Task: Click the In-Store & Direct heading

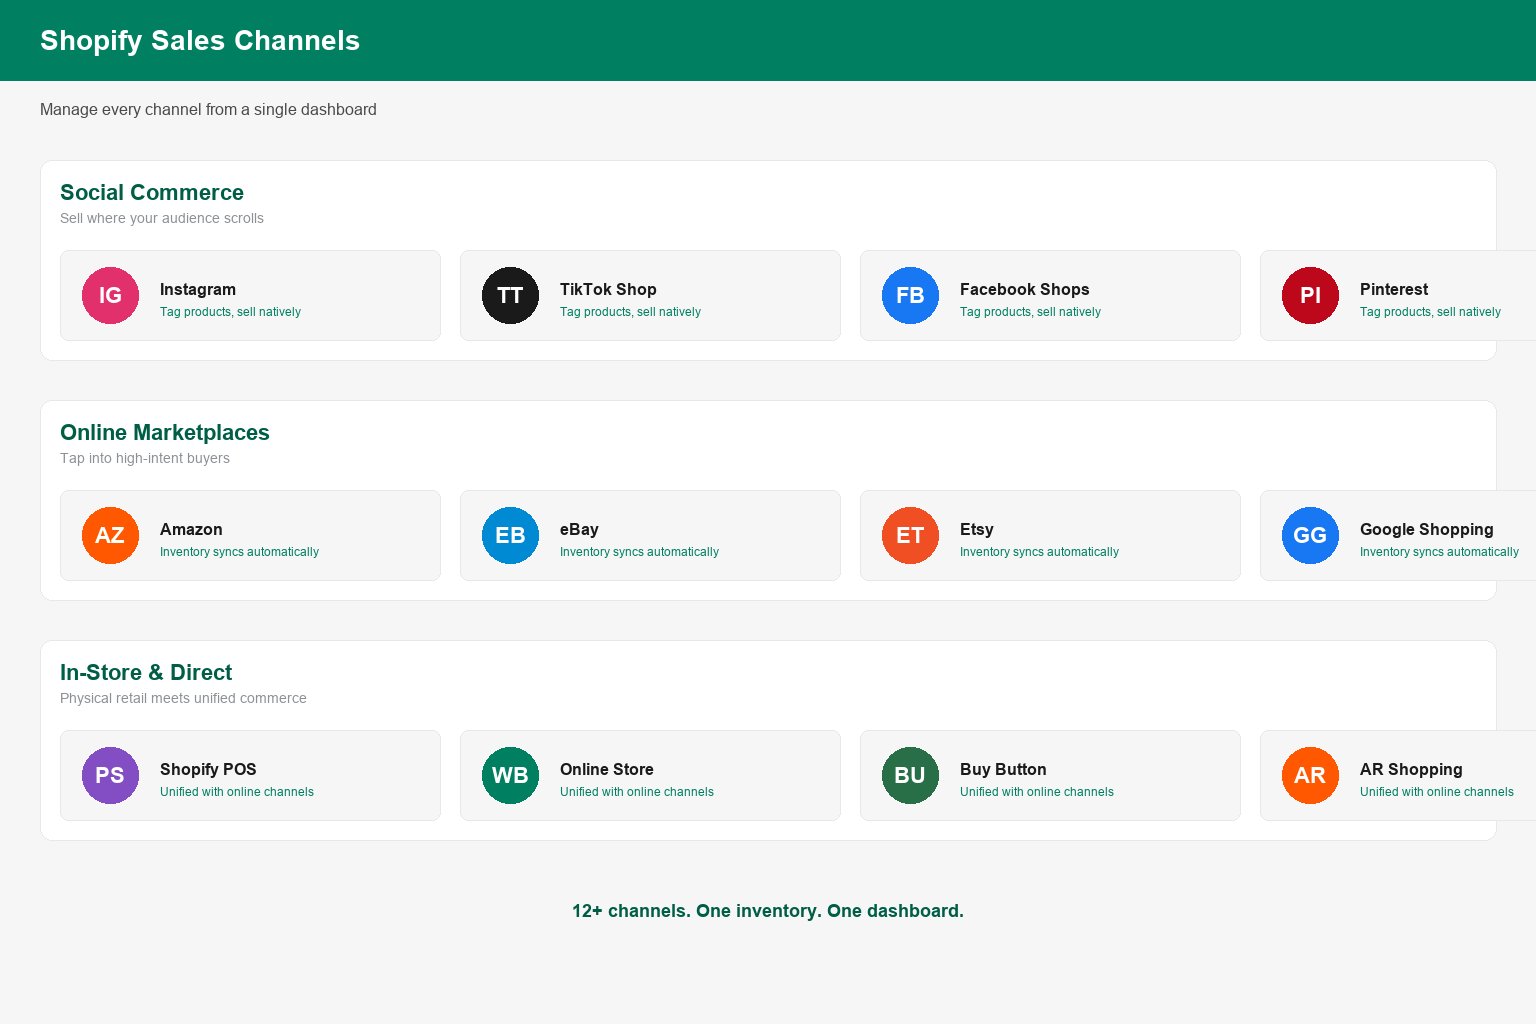Action: click(x=146, y=672)
